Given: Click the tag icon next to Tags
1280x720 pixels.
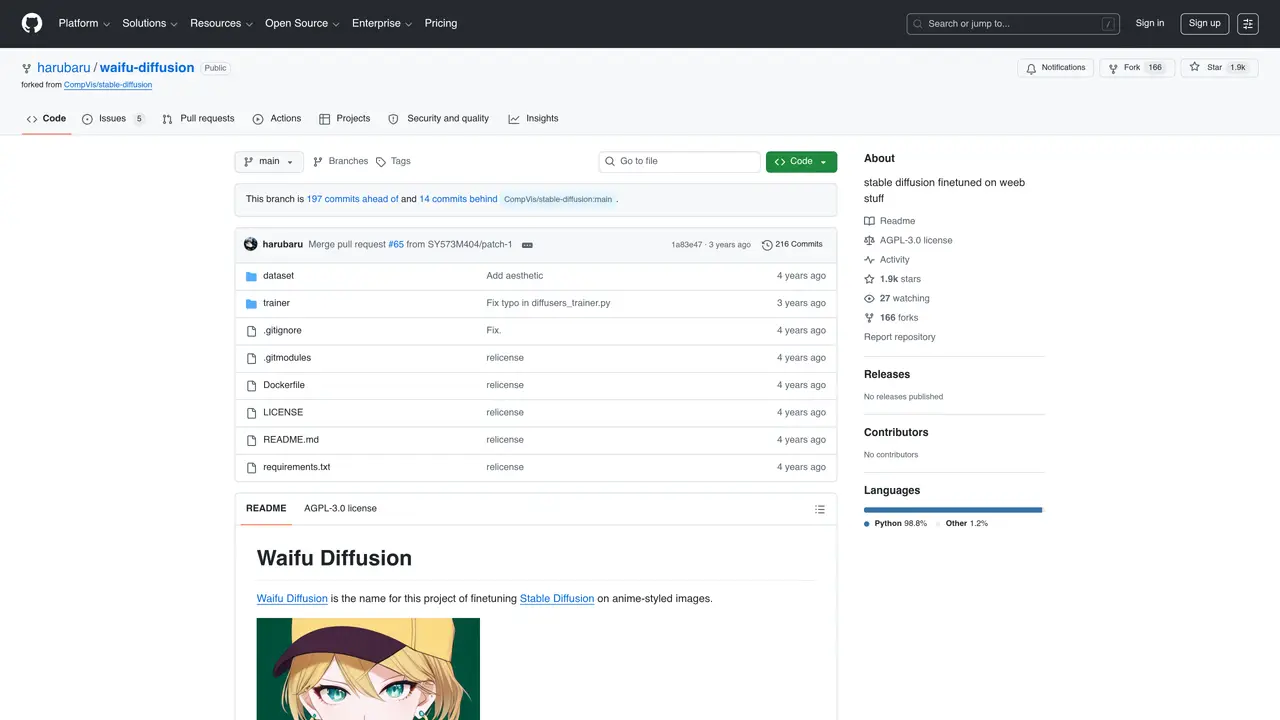Looking at the screenshot, I should [x=381, y=162].
